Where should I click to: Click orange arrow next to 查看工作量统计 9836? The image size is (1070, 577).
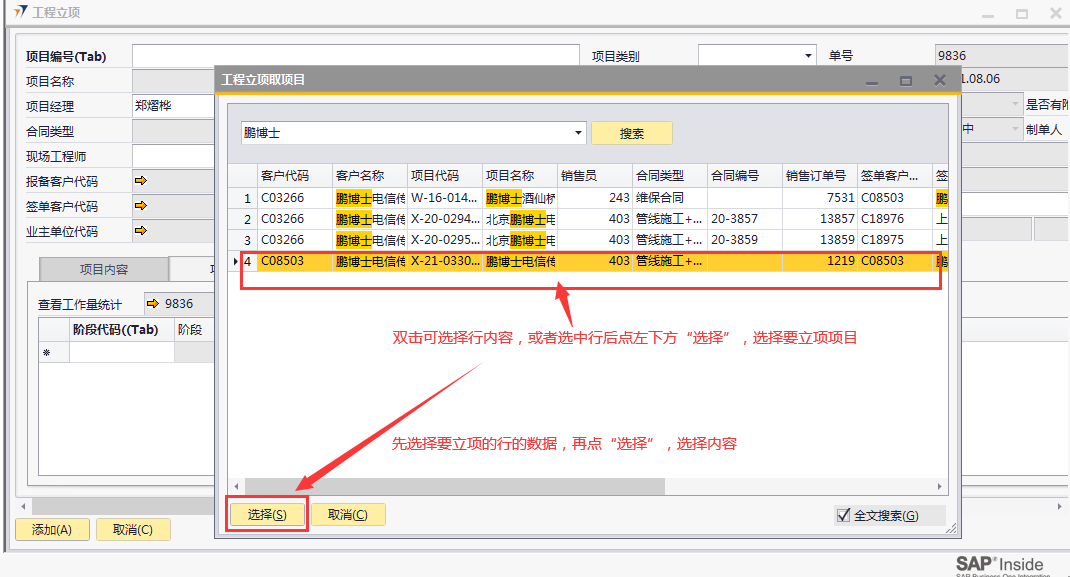point(153,304)
